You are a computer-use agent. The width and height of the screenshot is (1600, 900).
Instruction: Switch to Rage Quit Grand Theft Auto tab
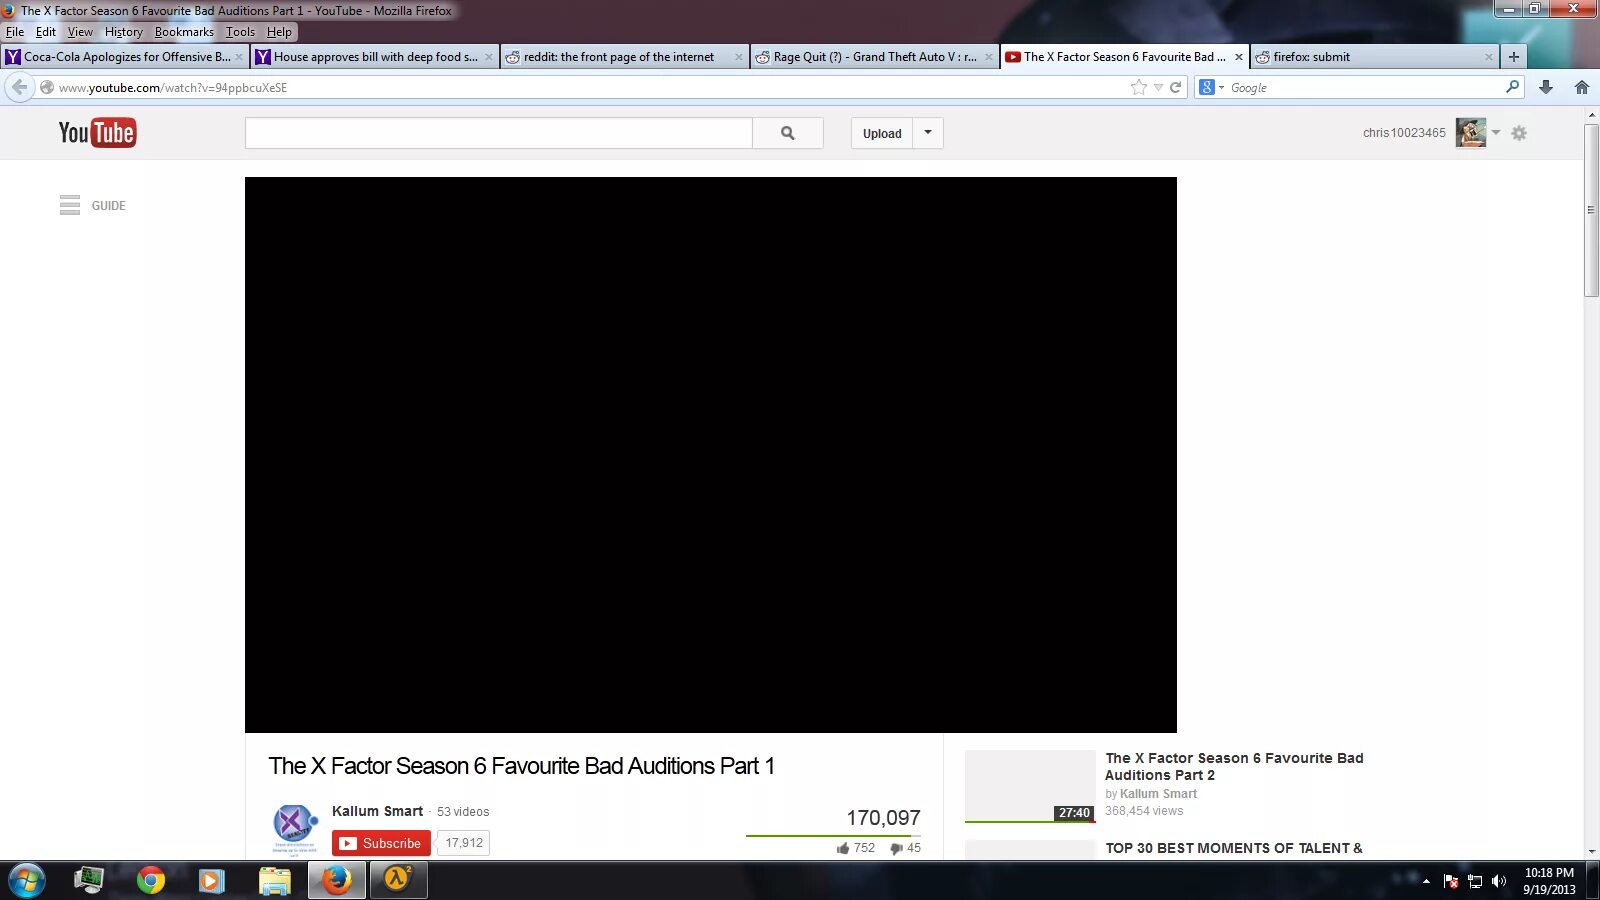[x=875, y=57]
